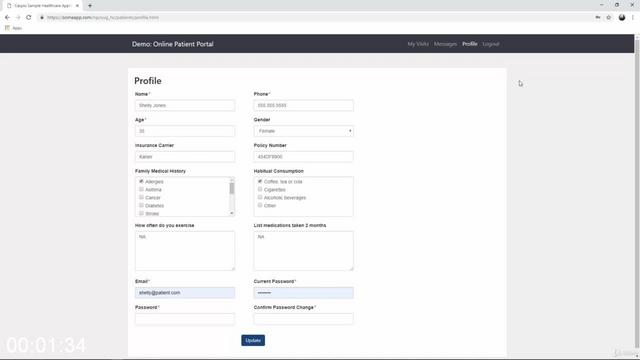Click Logout in the navigation bar
The width and height of the screenshot is (640, 360).
[x=491, y=44]
